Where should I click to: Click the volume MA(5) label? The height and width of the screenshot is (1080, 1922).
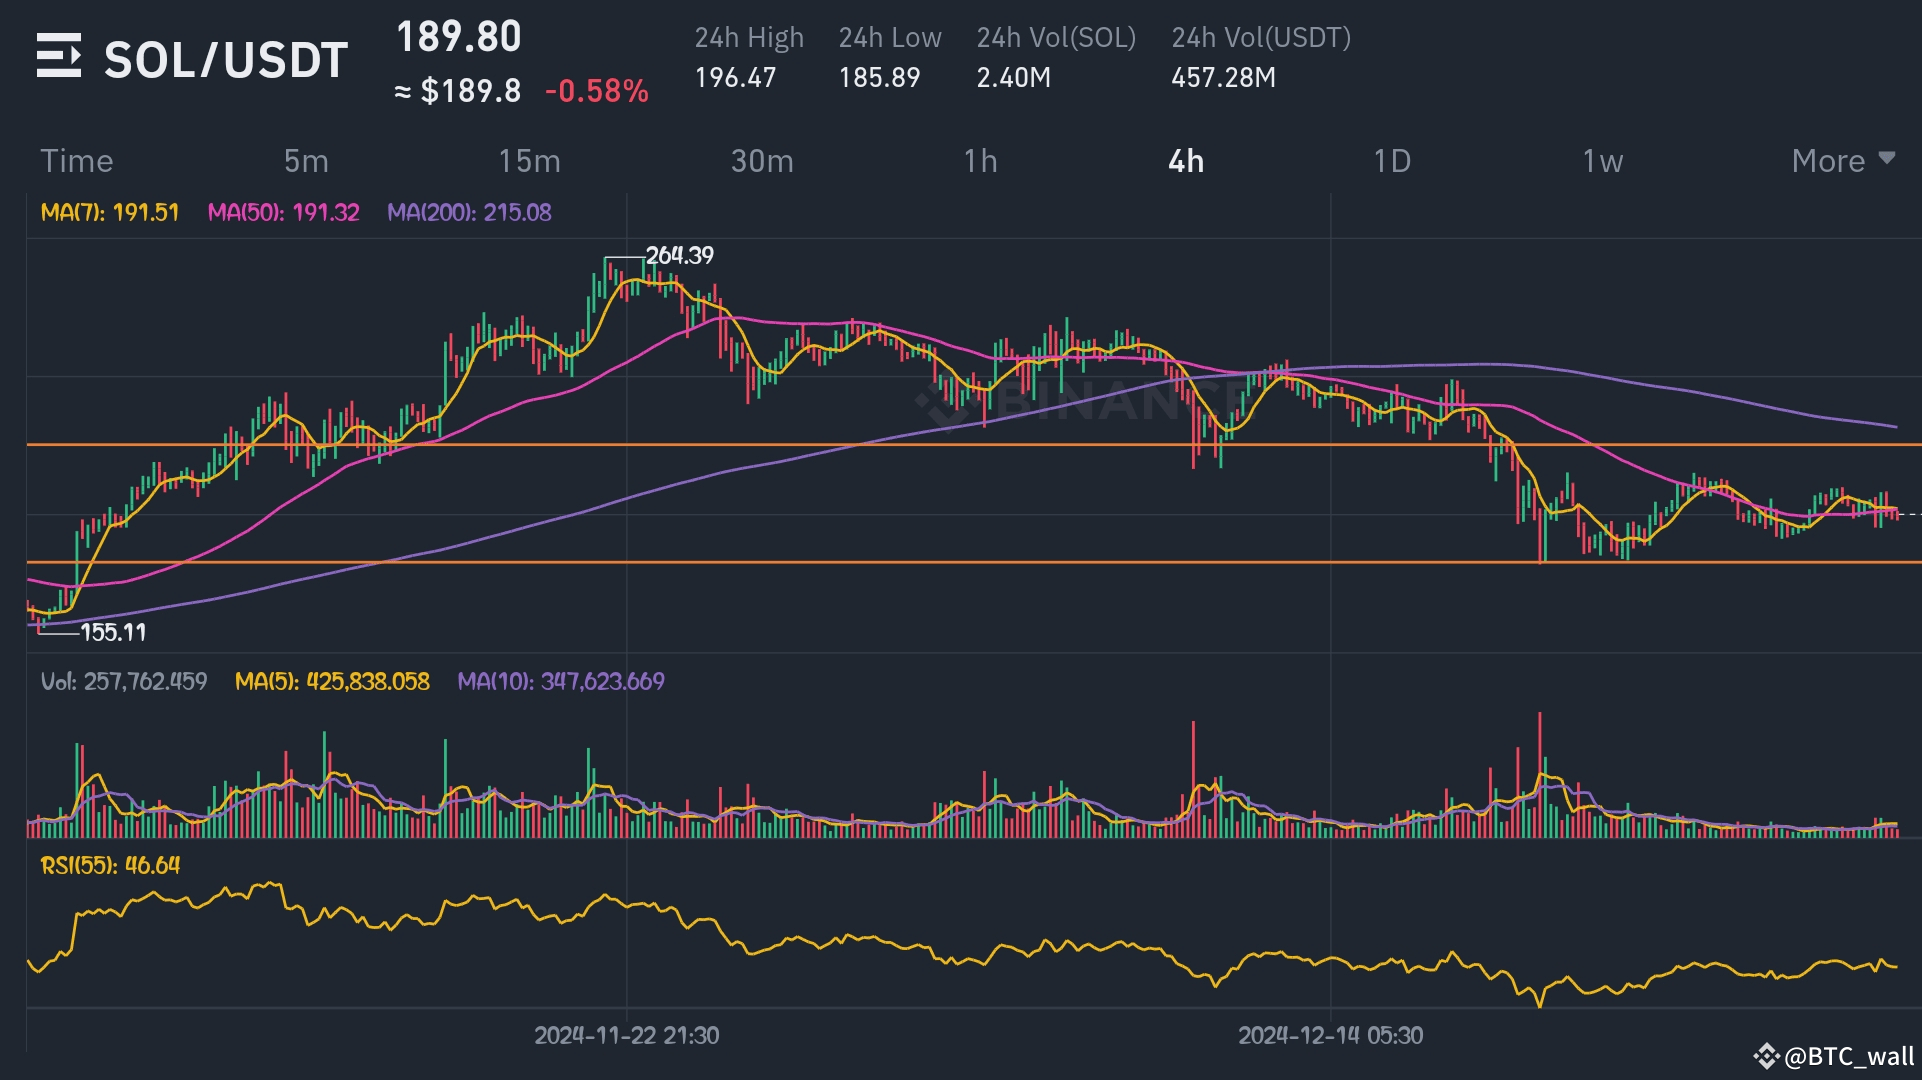(332, 681)
